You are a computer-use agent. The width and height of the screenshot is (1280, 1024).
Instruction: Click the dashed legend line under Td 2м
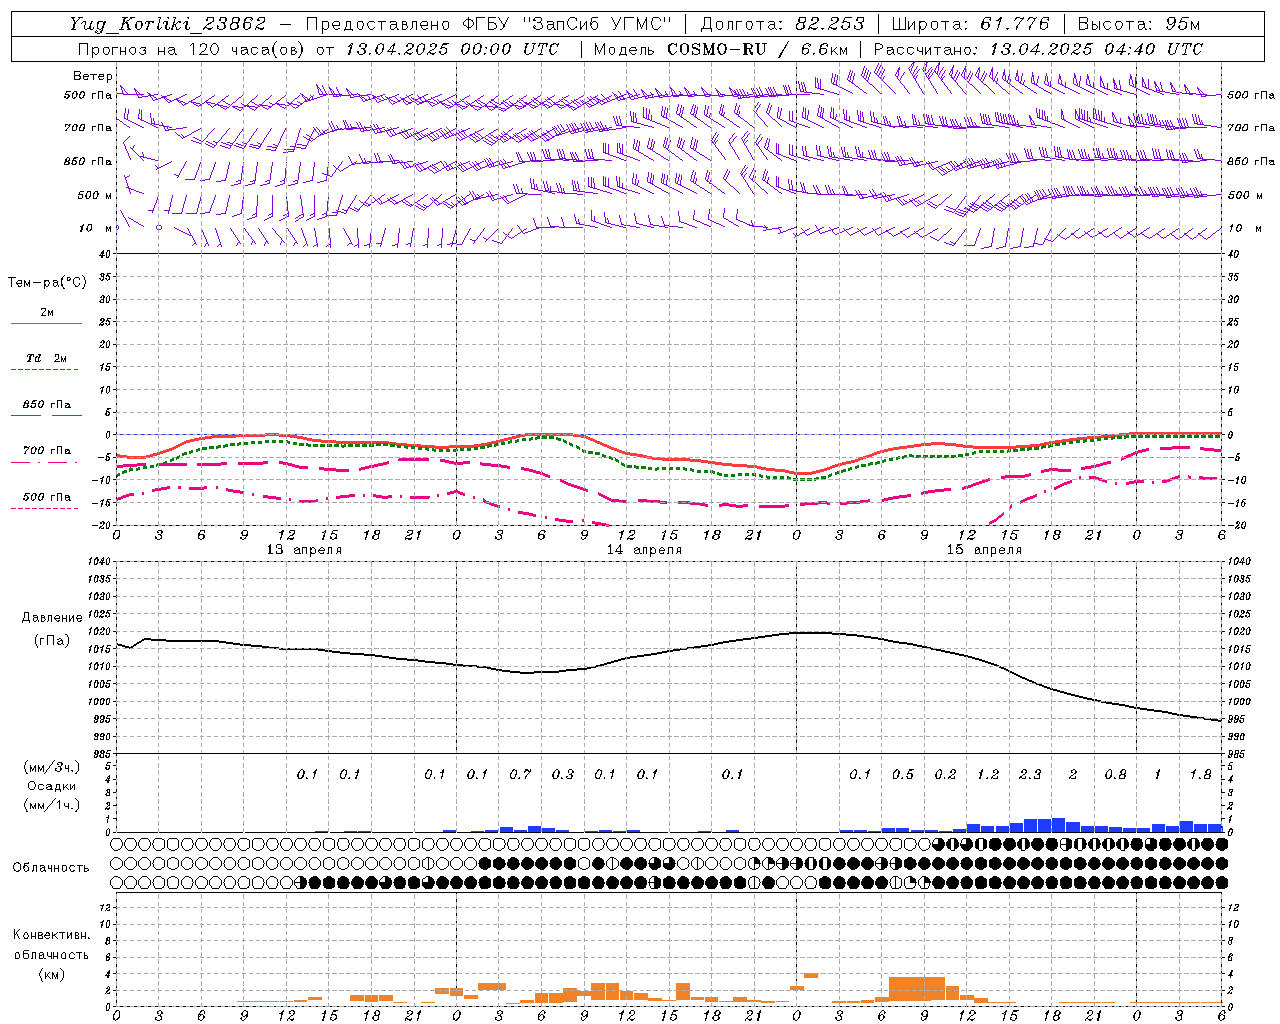tap(44, 369)
